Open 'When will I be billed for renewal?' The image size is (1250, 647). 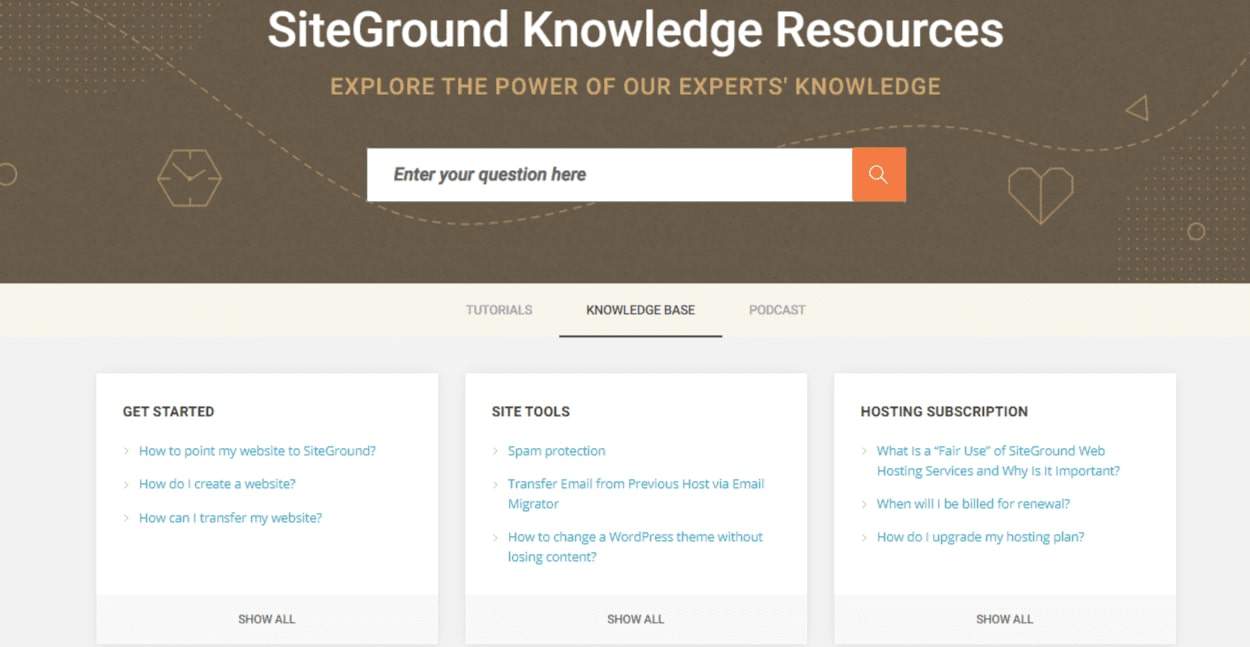(973, 504)
